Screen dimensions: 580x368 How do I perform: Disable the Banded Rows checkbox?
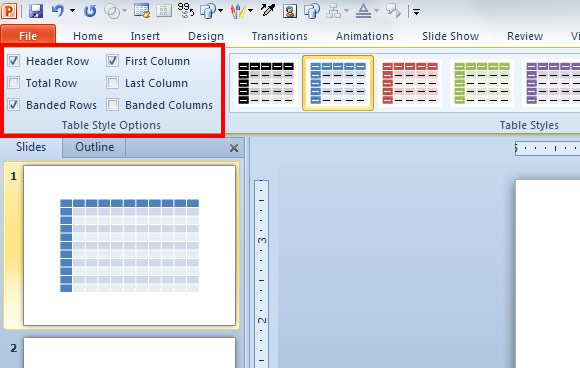[x=14, y=105]
